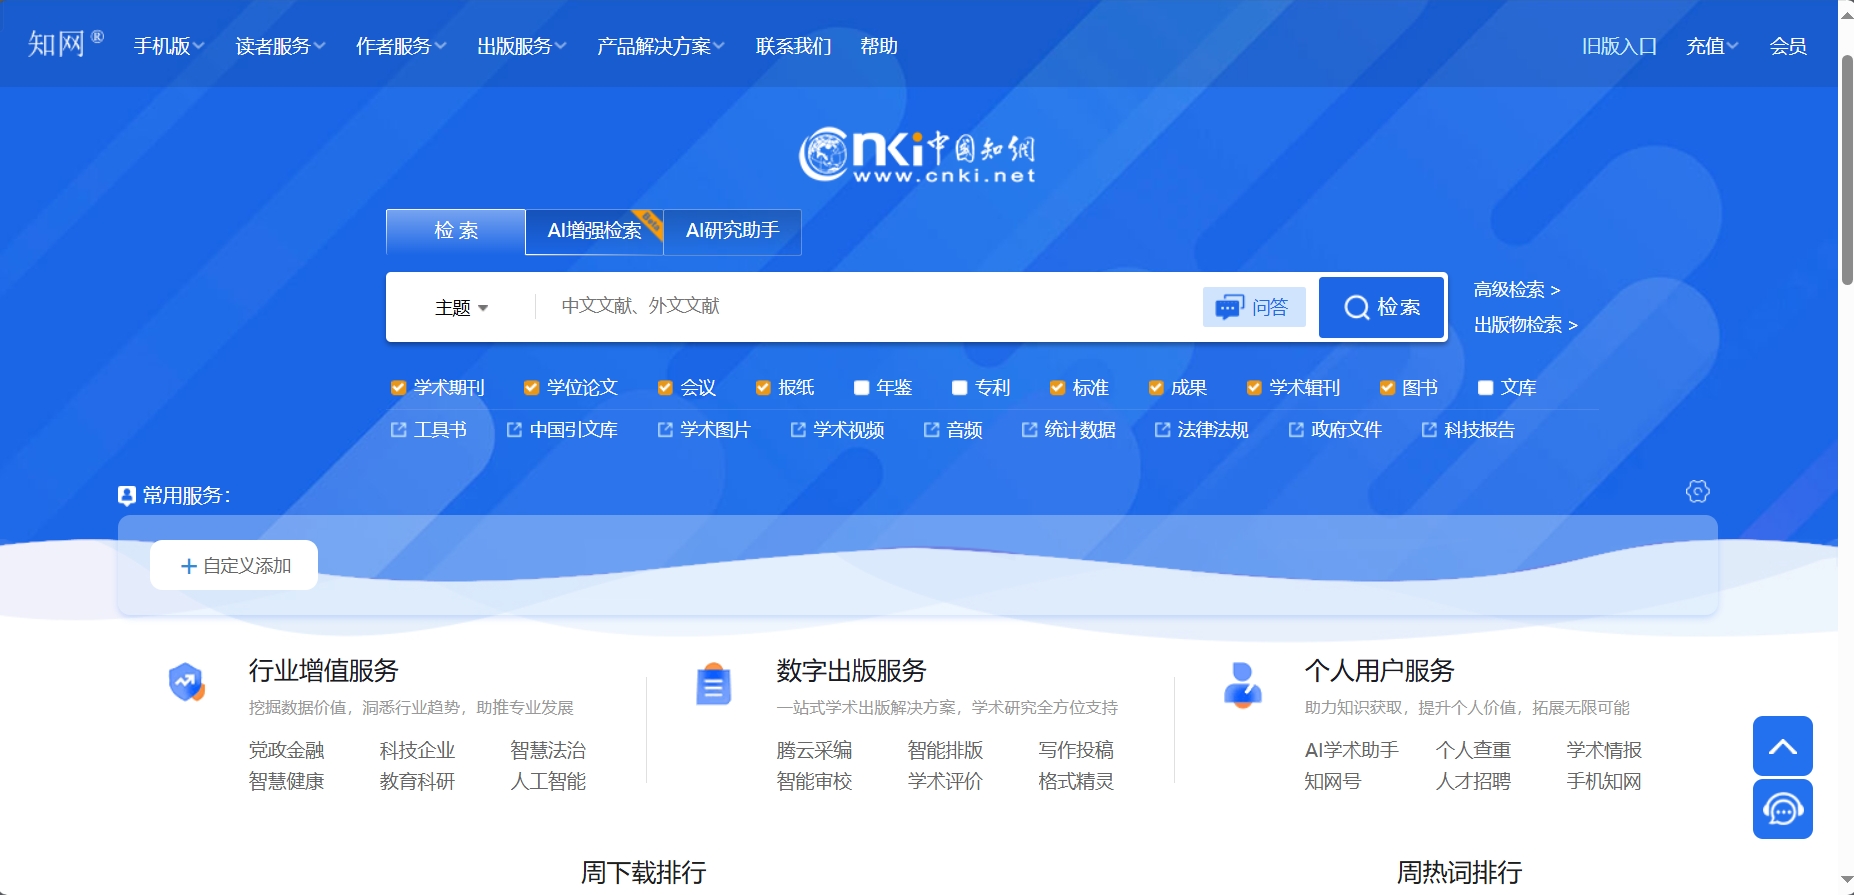This screenshot has height=895, width=1854.
Task: Open 腾云采编 link
Action: tap(815, 750)
